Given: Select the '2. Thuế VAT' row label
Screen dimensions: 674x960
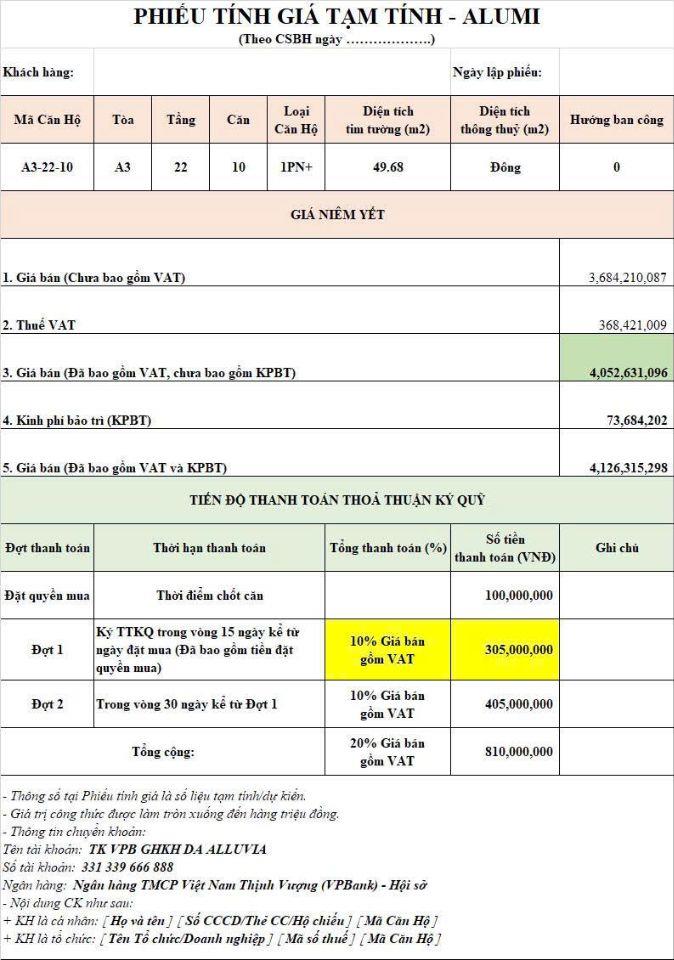Looking at the screenshot, I should (x=39, y=325).
